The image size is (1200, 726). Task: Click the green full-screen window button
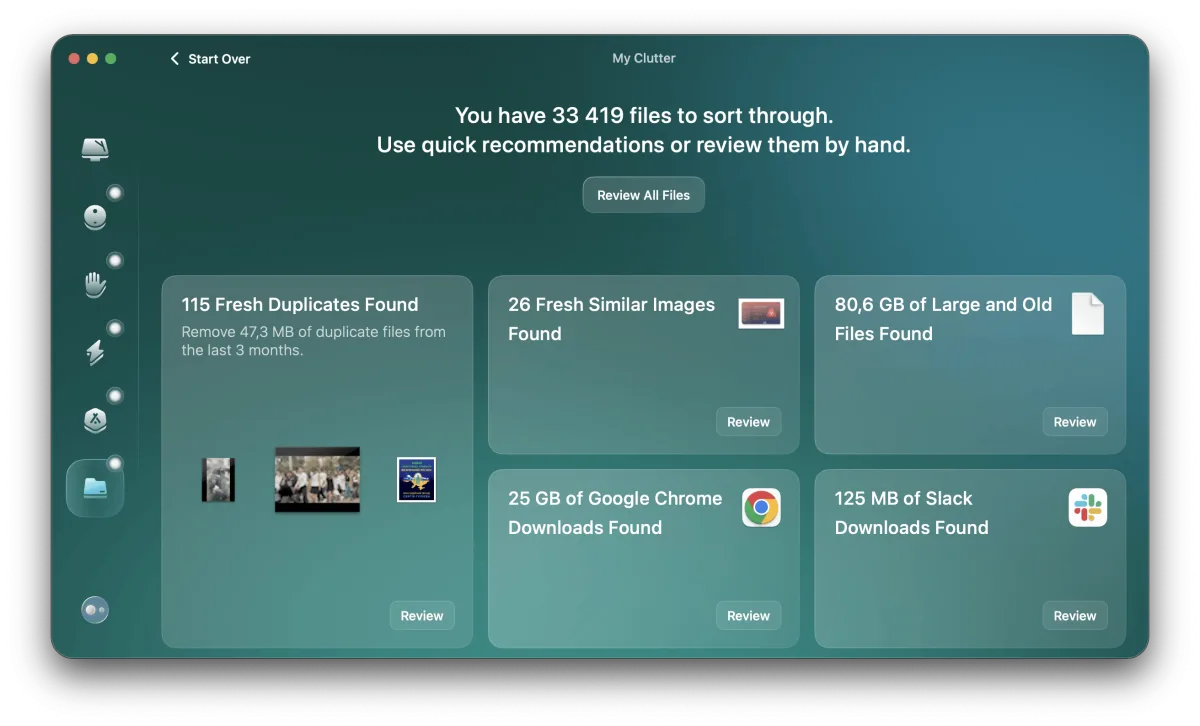pos(111,59)
